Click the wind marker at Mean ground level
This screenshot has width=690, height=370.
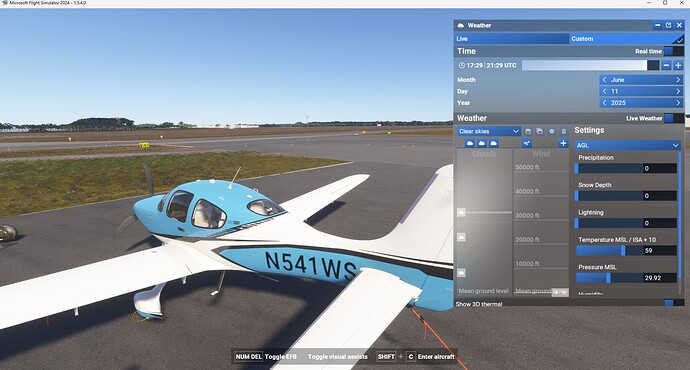coord(560,292)
